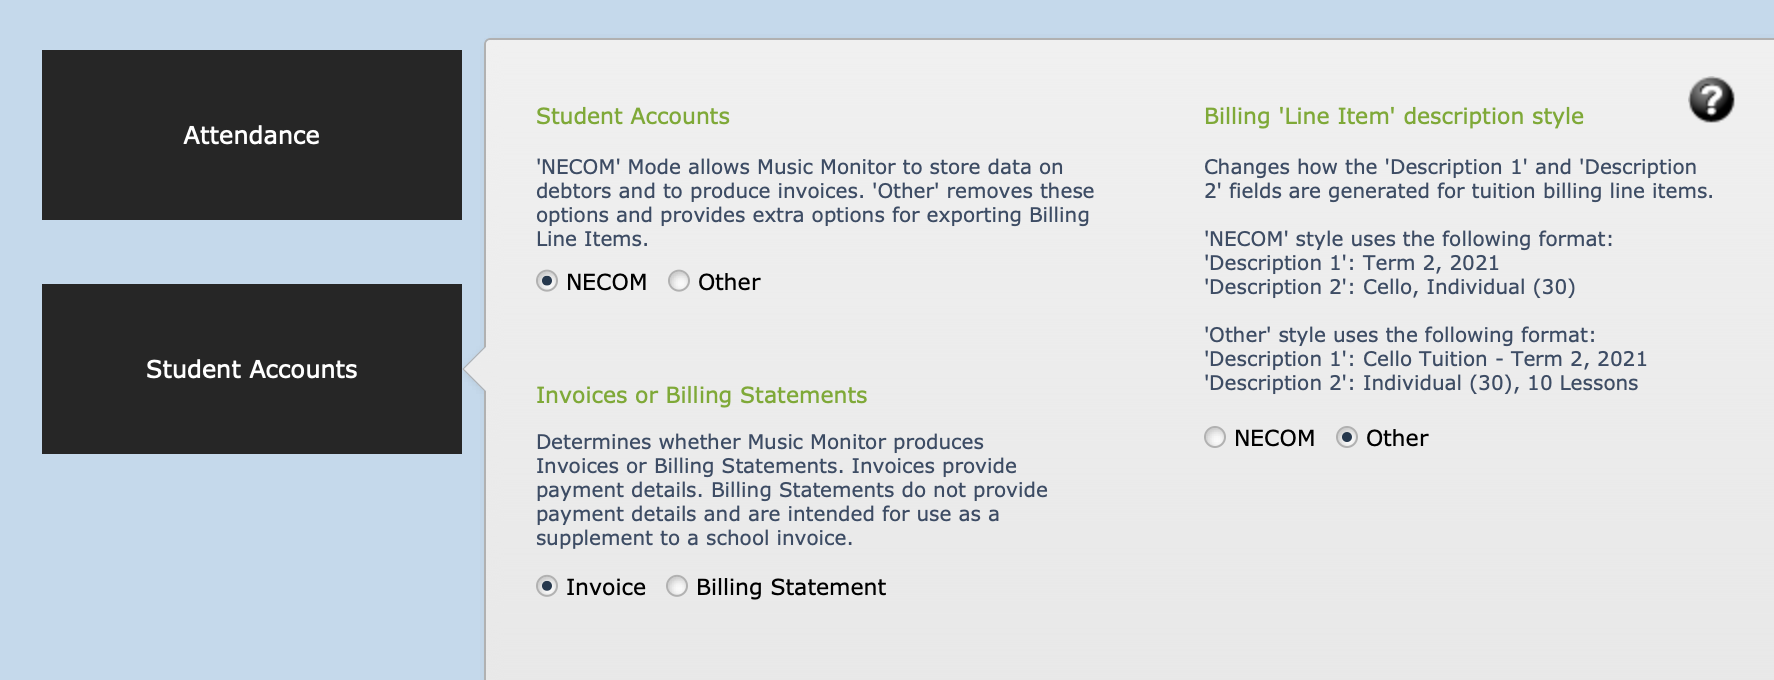Select the Invoice radio button
Viewport: 1774px width, 680px height.
click(547, 586)
